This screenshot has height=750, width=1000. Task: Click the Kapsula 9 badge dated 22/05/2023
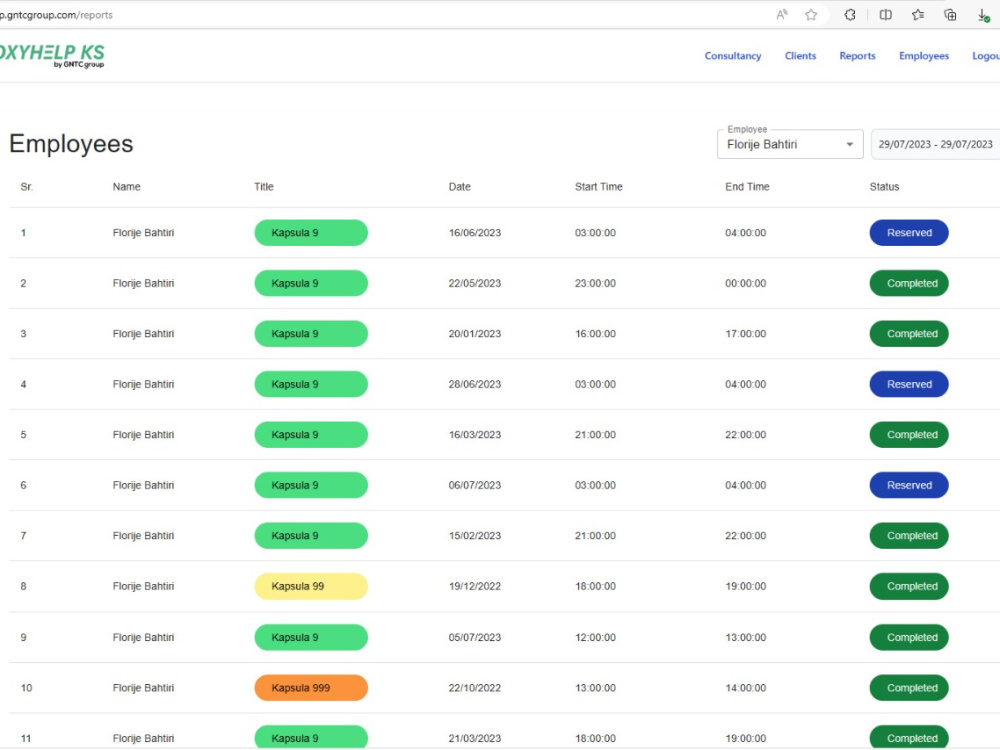point(311,283)
